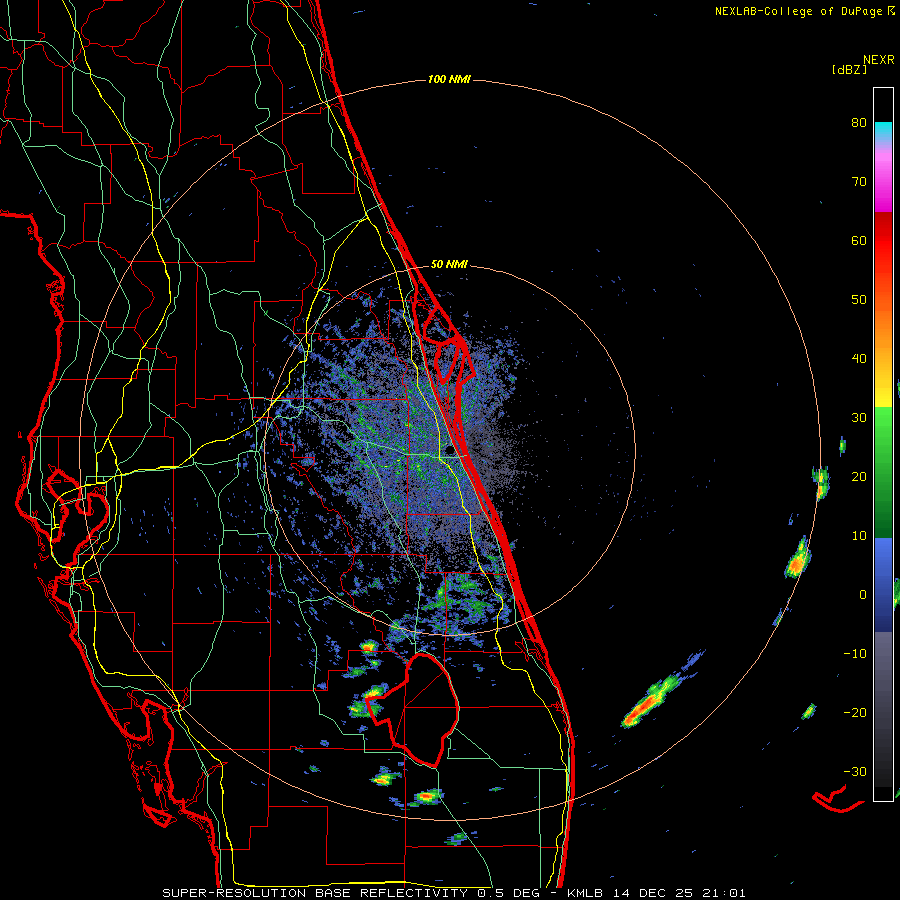The width and height of the screenshot is (900, 900).
Task: Click the 10 dBZ scale value
Action: coord(859,536)
